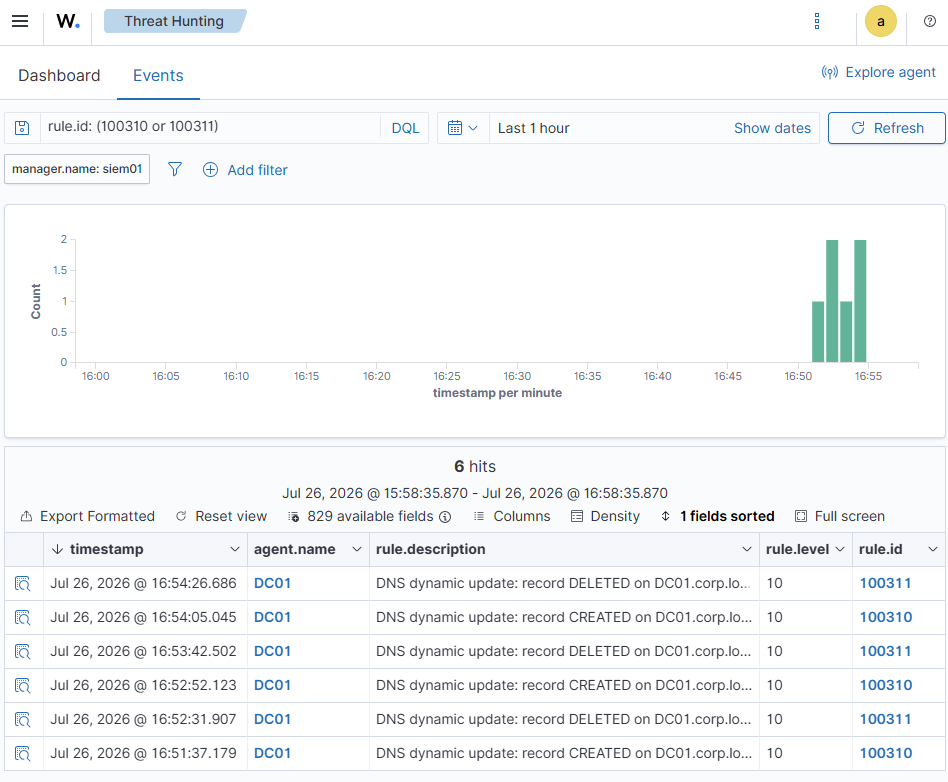Image resolution: width=948 pixels, height=782 pixels.
Task: Click the tallest histogram bar near 16:52
Action: coord(832,301)
